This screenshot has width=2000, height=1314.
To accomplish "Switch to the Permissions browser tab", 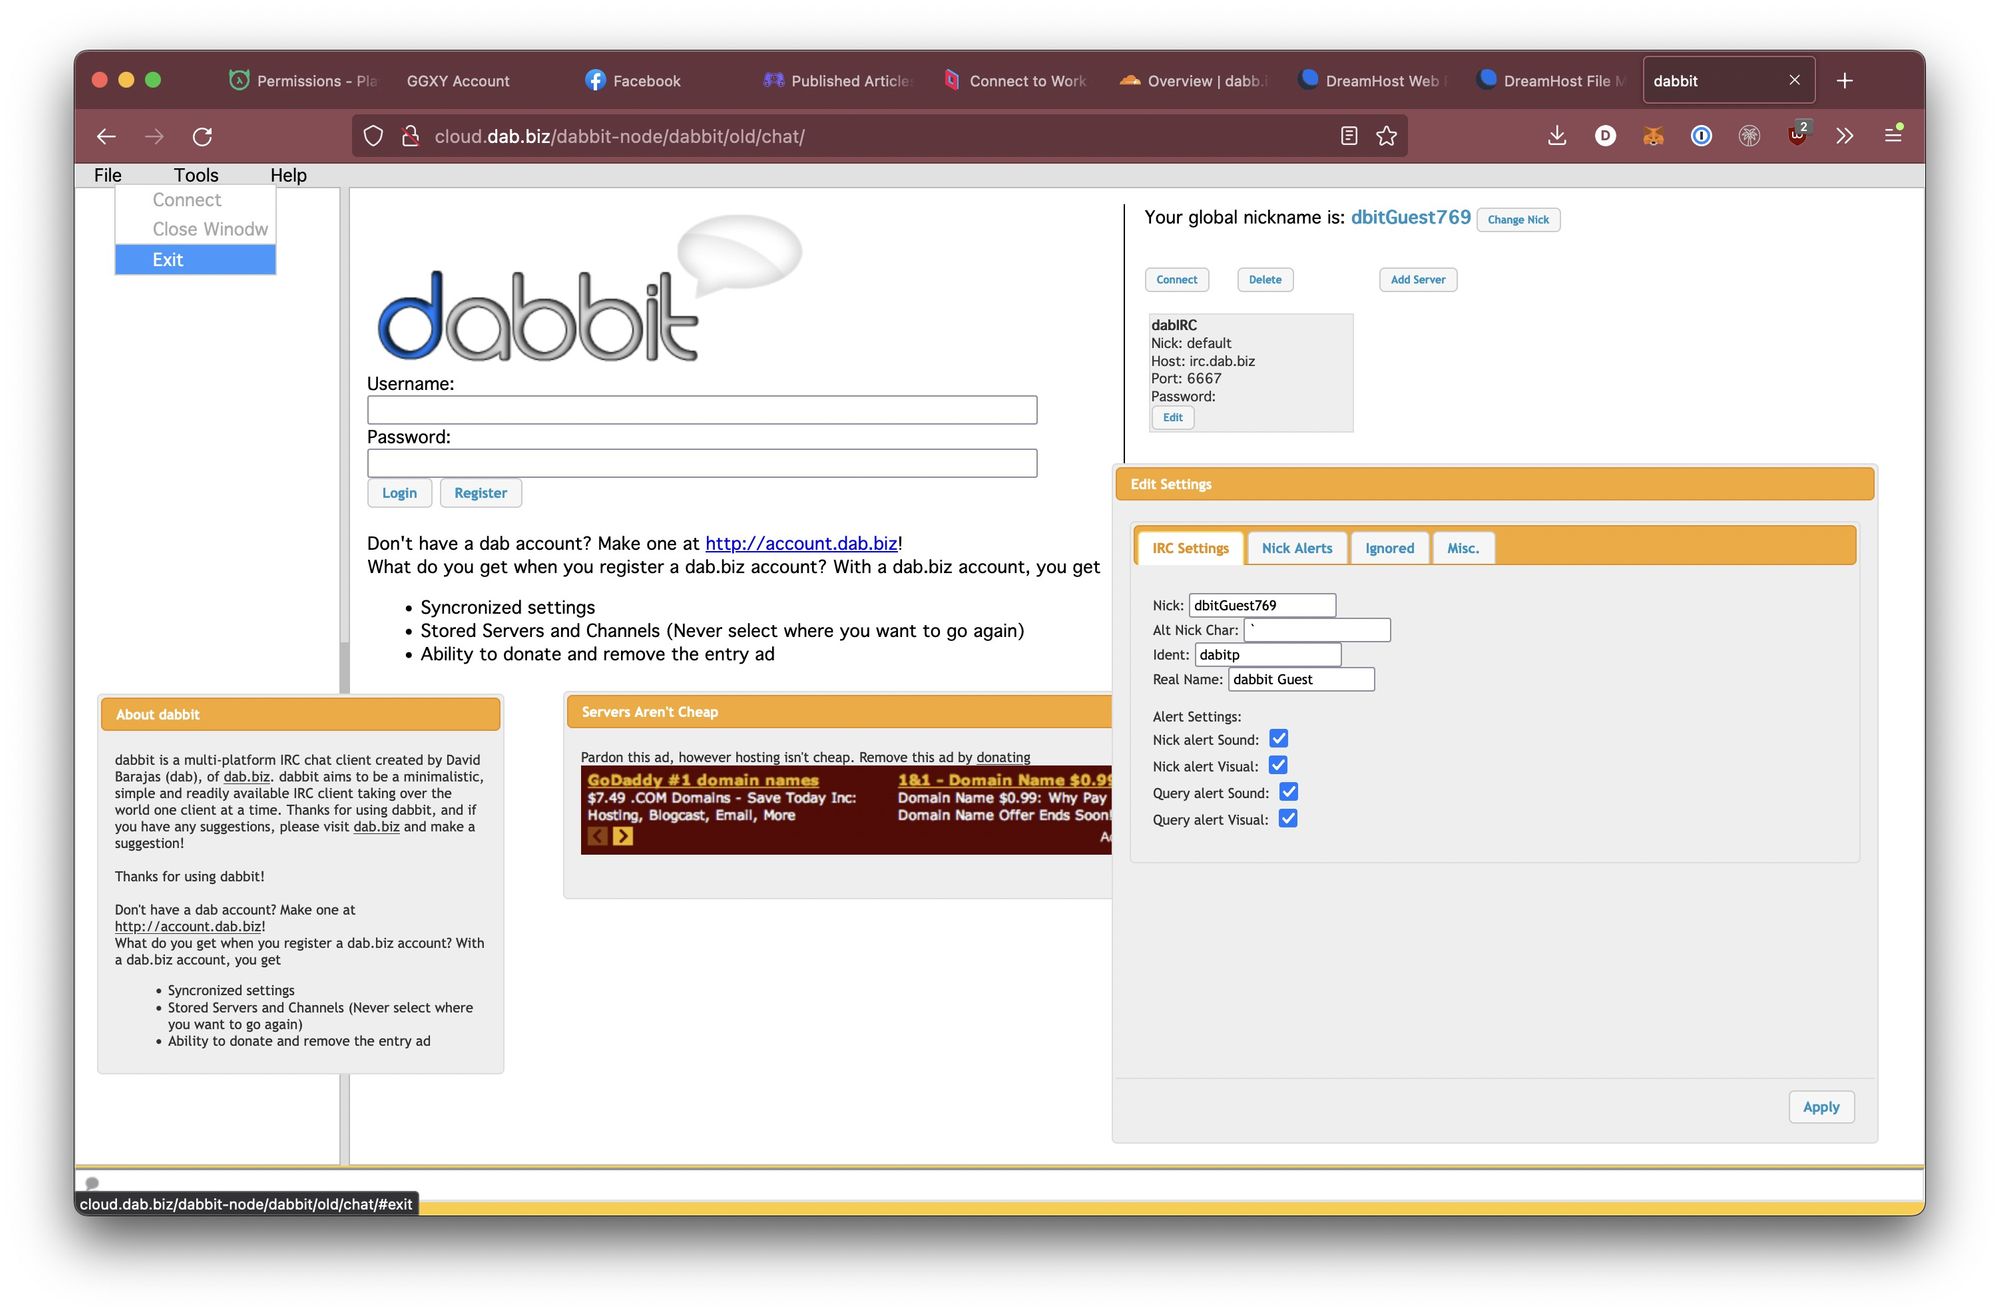I will click(x=305, y=81).
